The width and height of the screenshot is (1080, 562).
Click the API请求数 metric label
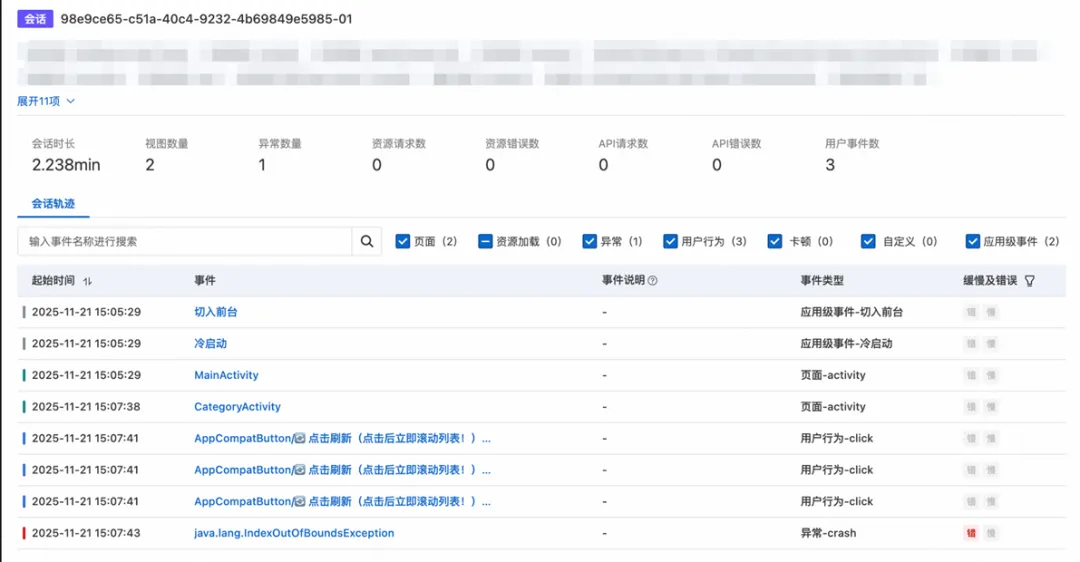click(623, 144)
